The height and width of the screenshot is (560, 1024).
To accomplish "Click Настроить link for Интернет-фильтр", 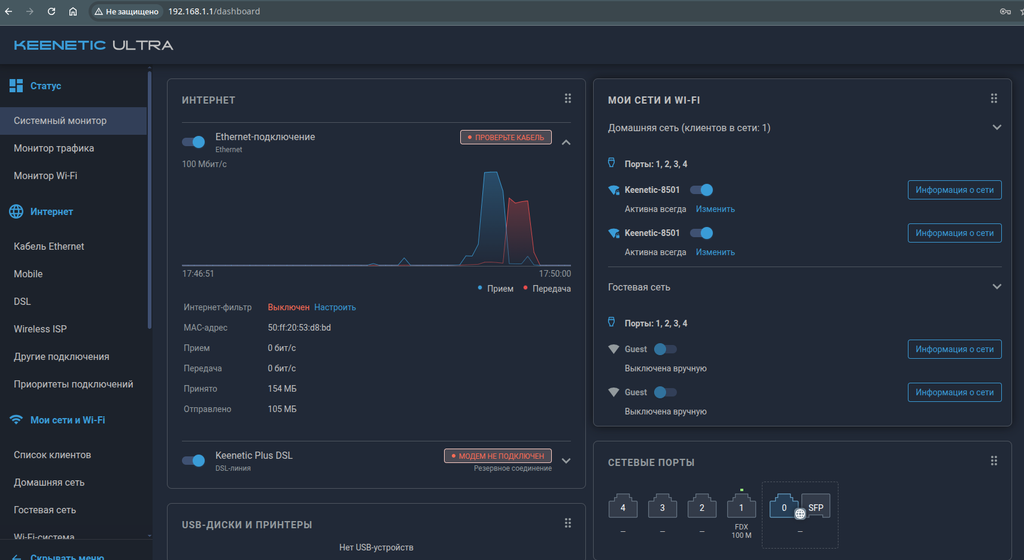I will [335, 307].
